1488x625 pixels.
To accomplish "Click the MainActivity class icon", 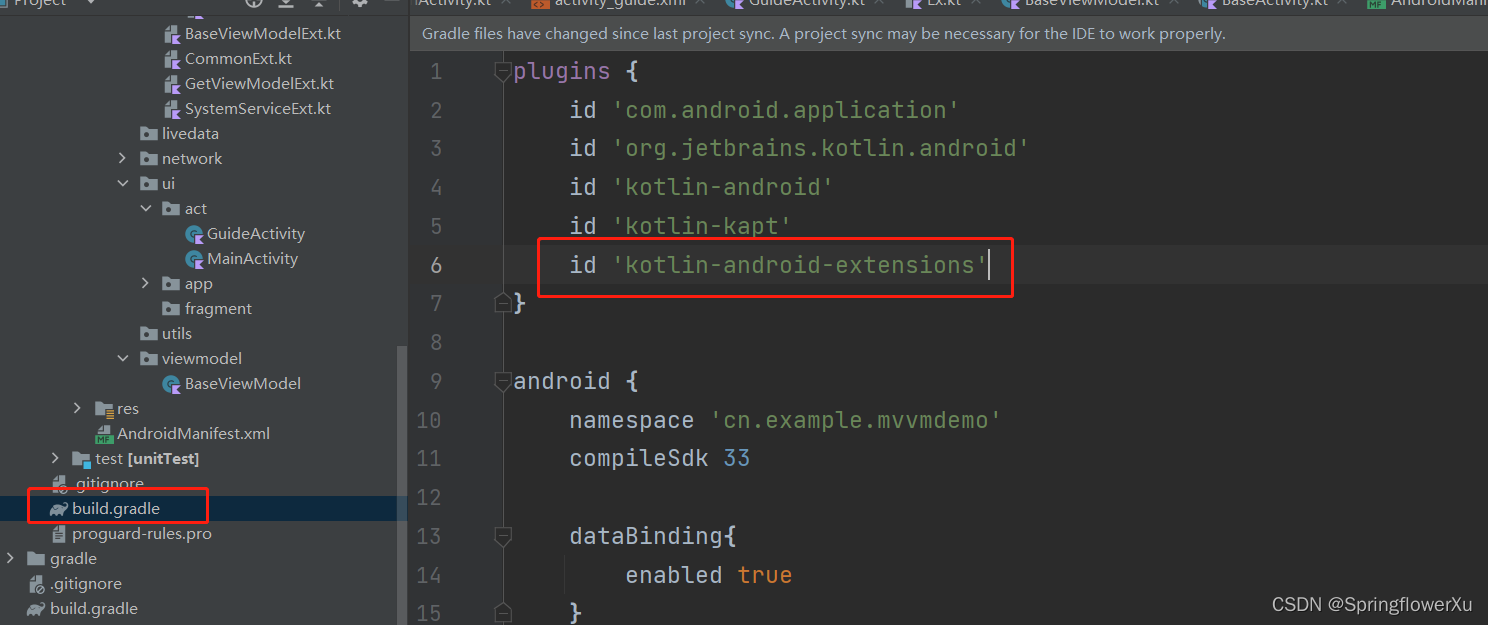I will 194,259.
